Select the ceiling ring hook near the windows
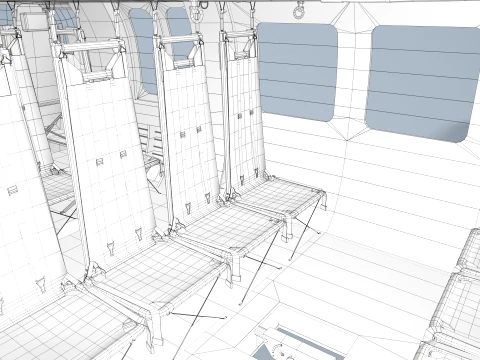 pos(299,10)
